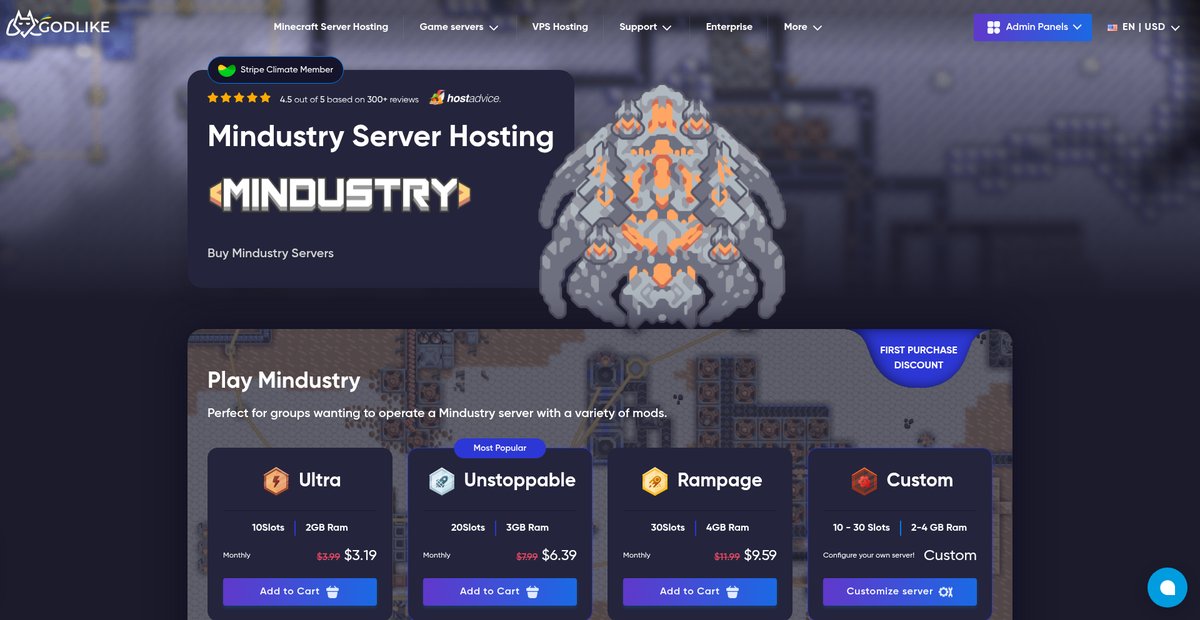Click '4.5 out of 5 based on 300+ reviews'
This screenshot has height=620, width=1200.
pyautogui.click(x=349, y=99)
